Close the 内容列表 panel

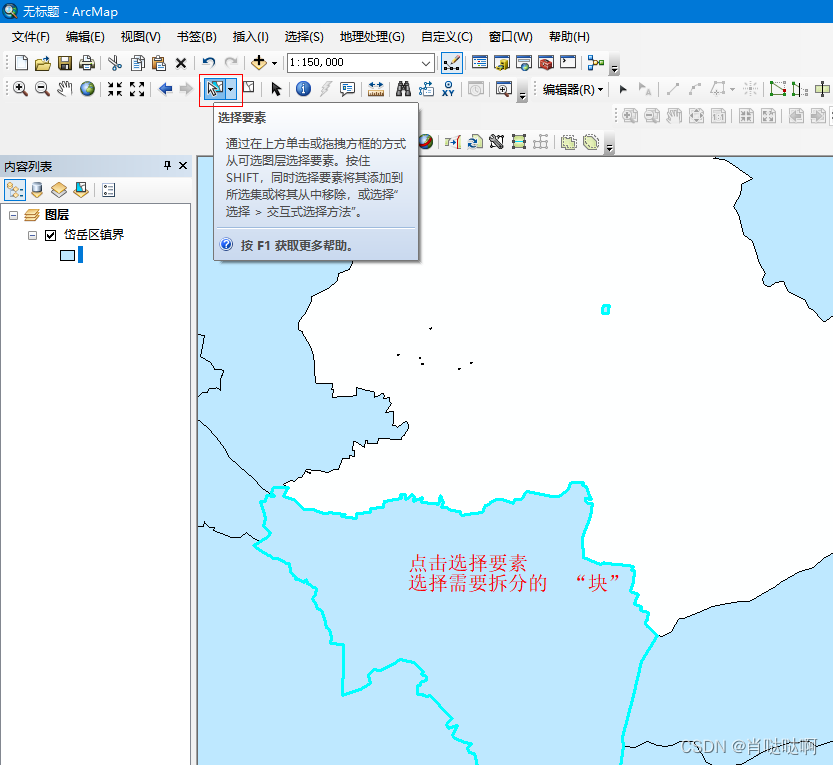tap(183, 166)
